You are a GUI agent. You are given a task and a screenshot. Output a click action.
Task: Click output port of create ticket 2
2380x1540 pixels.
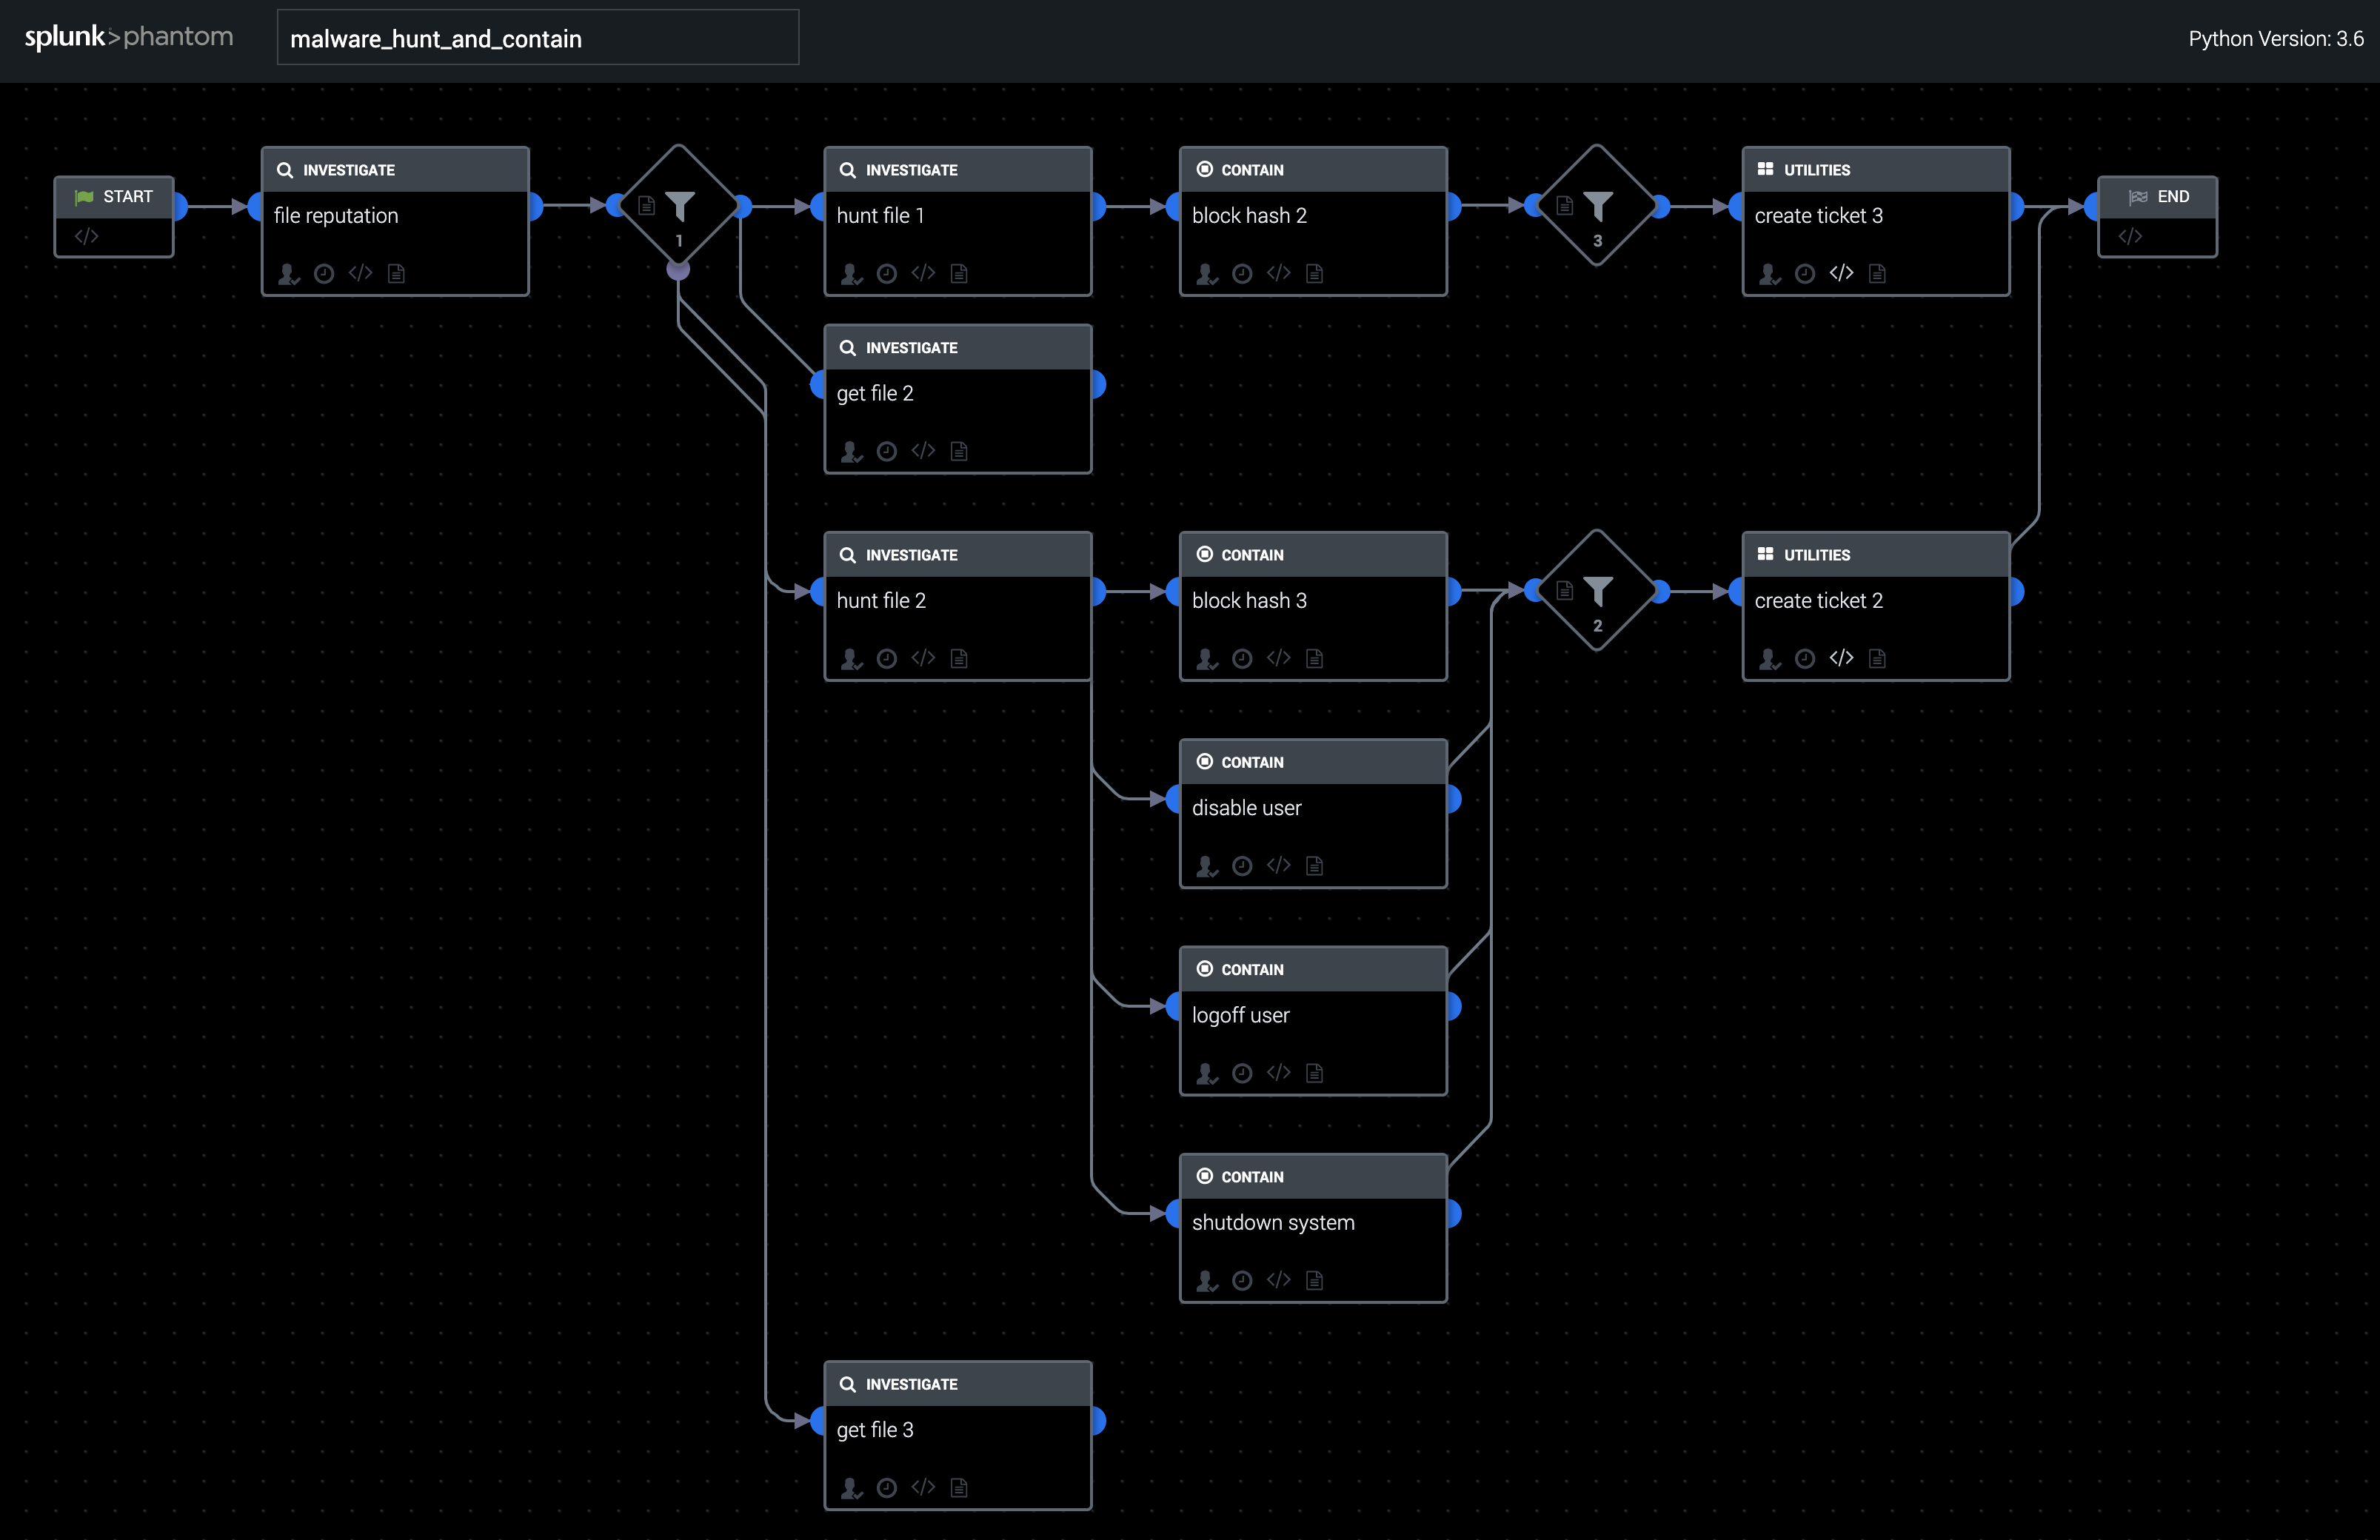point(2016,592)
